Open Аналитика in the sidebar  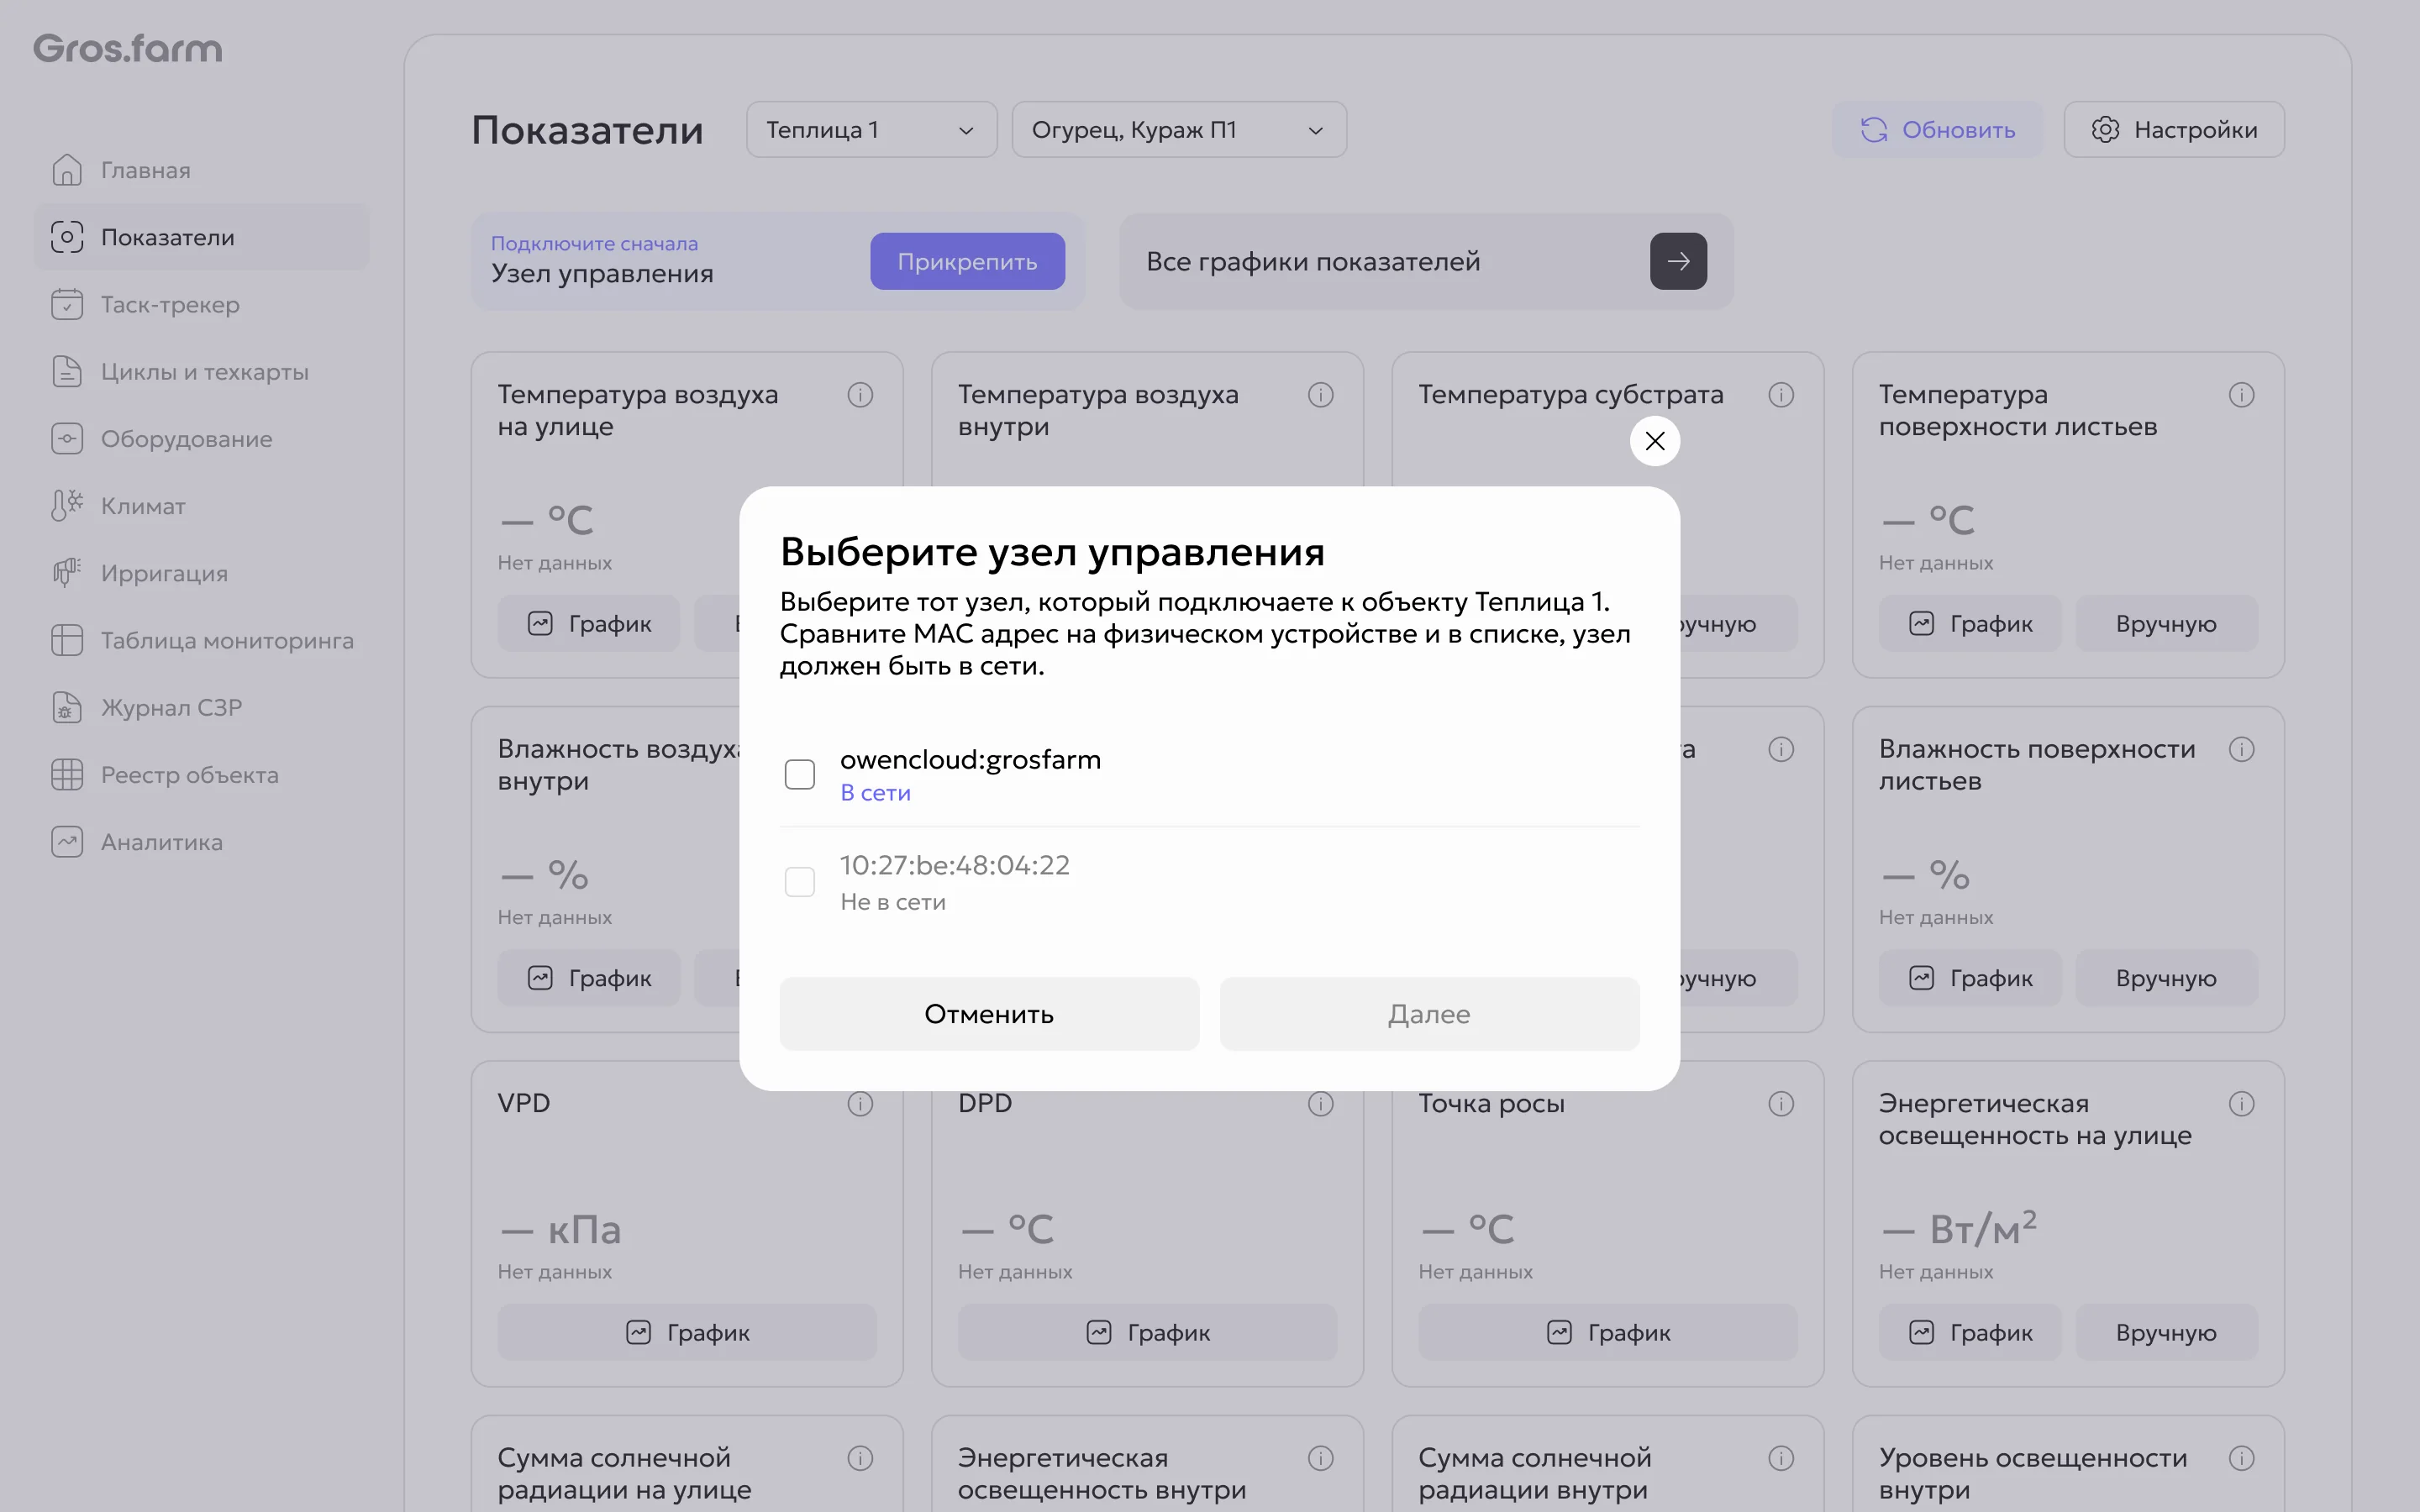click(201, 841)
